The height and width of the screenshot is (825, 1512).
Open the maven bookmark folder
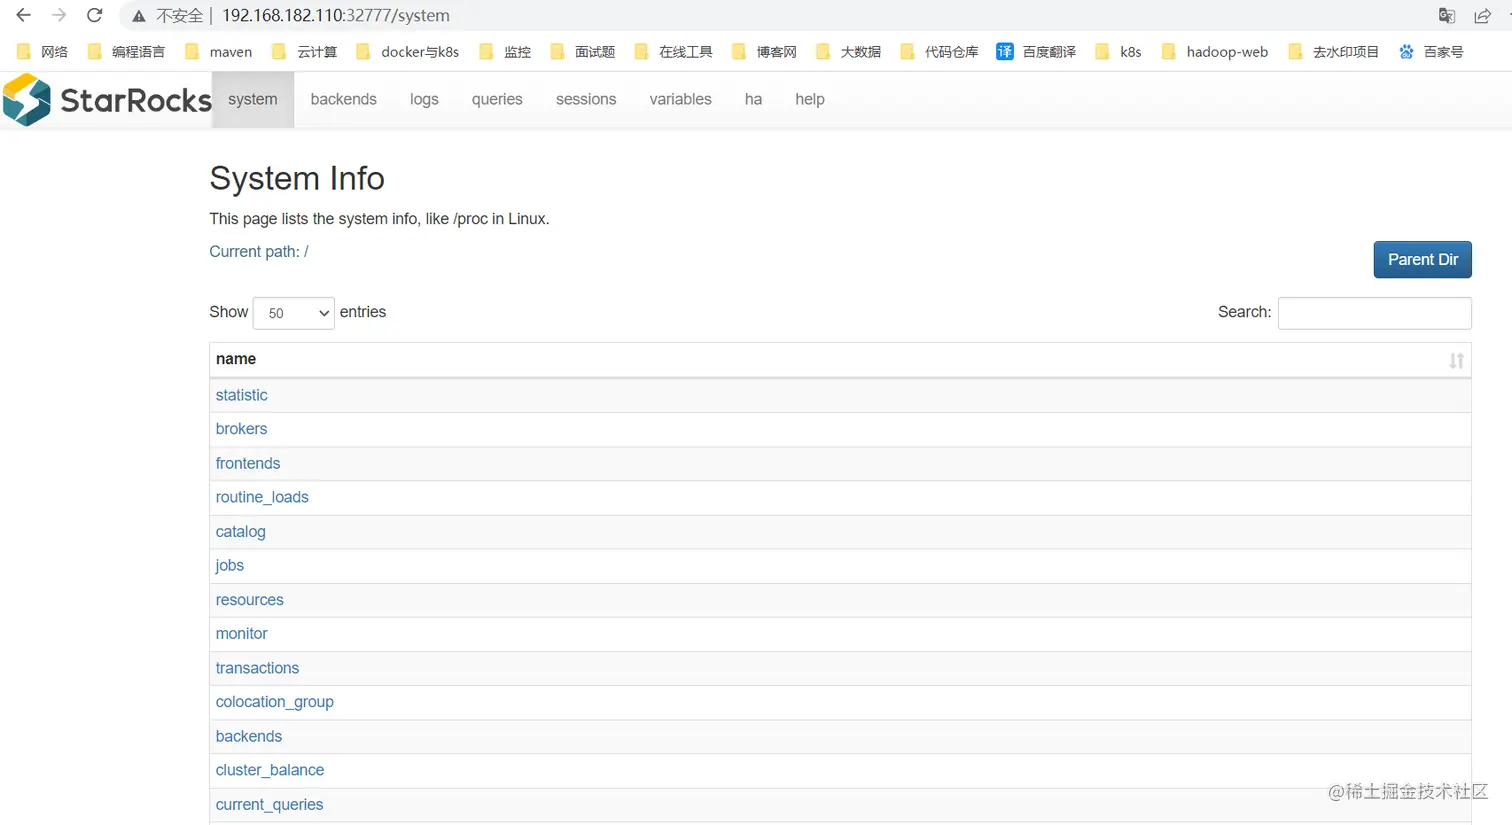click(x=219, y=52)
